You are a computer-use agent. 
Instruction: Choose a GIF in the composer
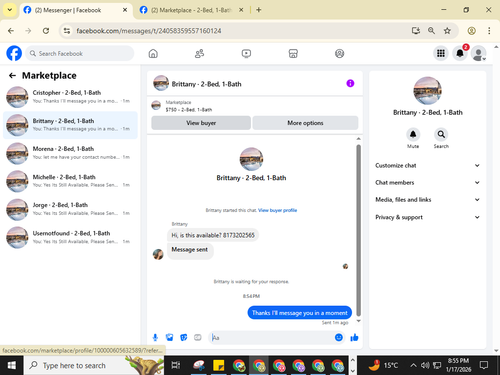(x=198, y=338)
